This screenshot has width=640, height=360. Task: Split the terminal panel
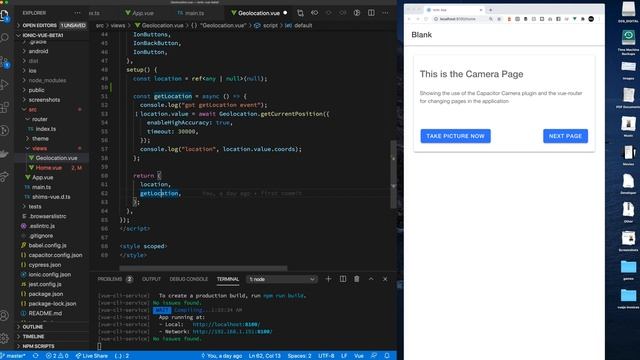point(343,279)
